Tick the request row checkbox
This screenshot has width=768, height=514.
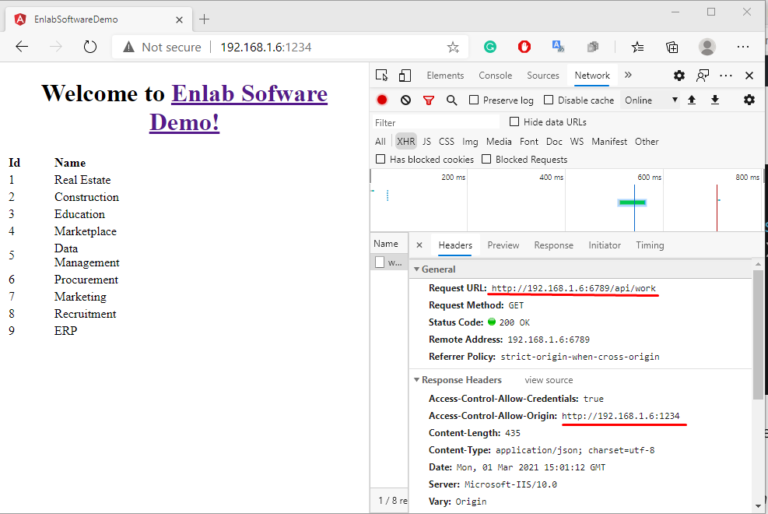click(380, 262)
